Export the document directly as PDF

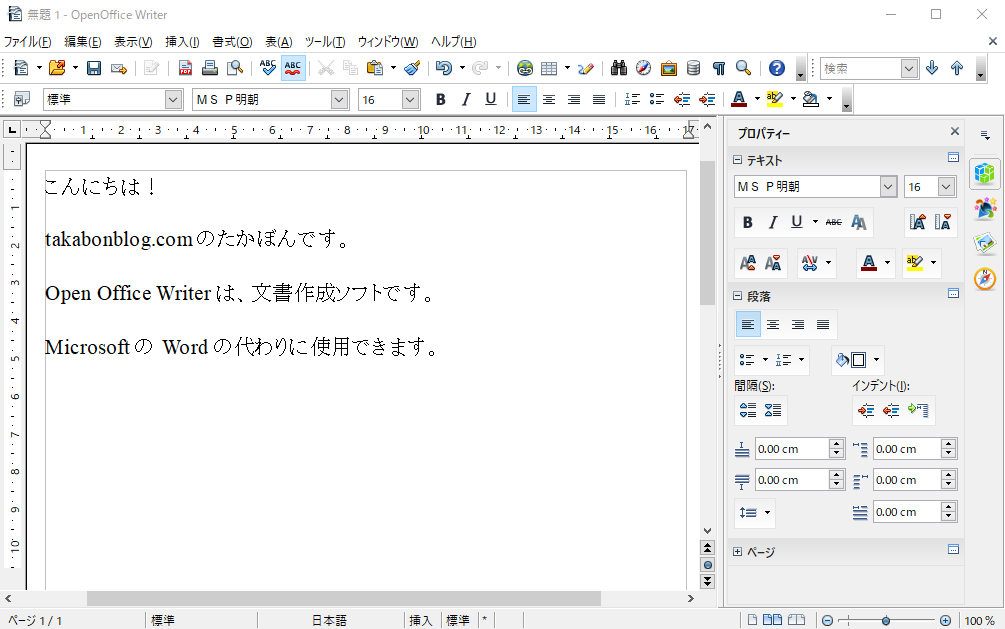tap(185, 68)
